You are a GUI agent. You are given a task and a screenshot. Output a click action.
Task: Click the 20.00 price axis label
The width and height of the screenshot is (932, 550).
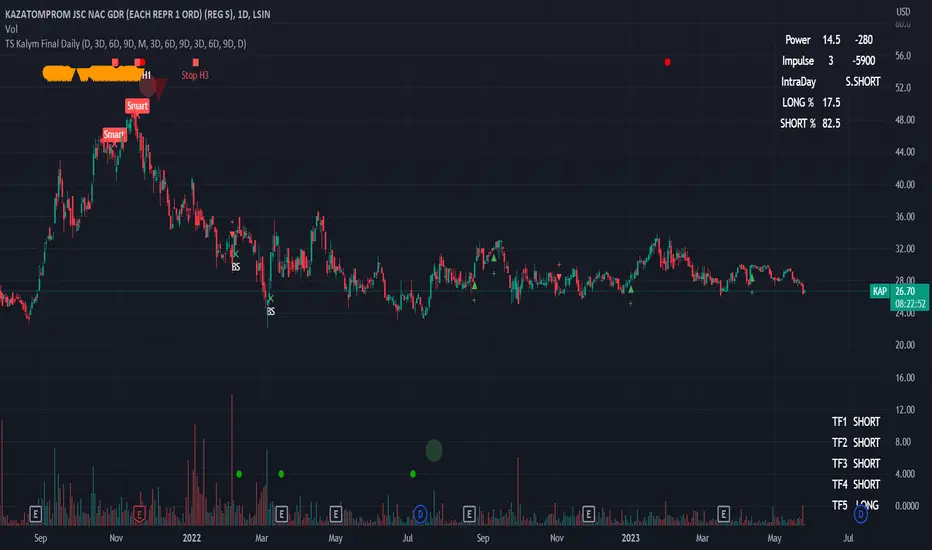(905, 345)
